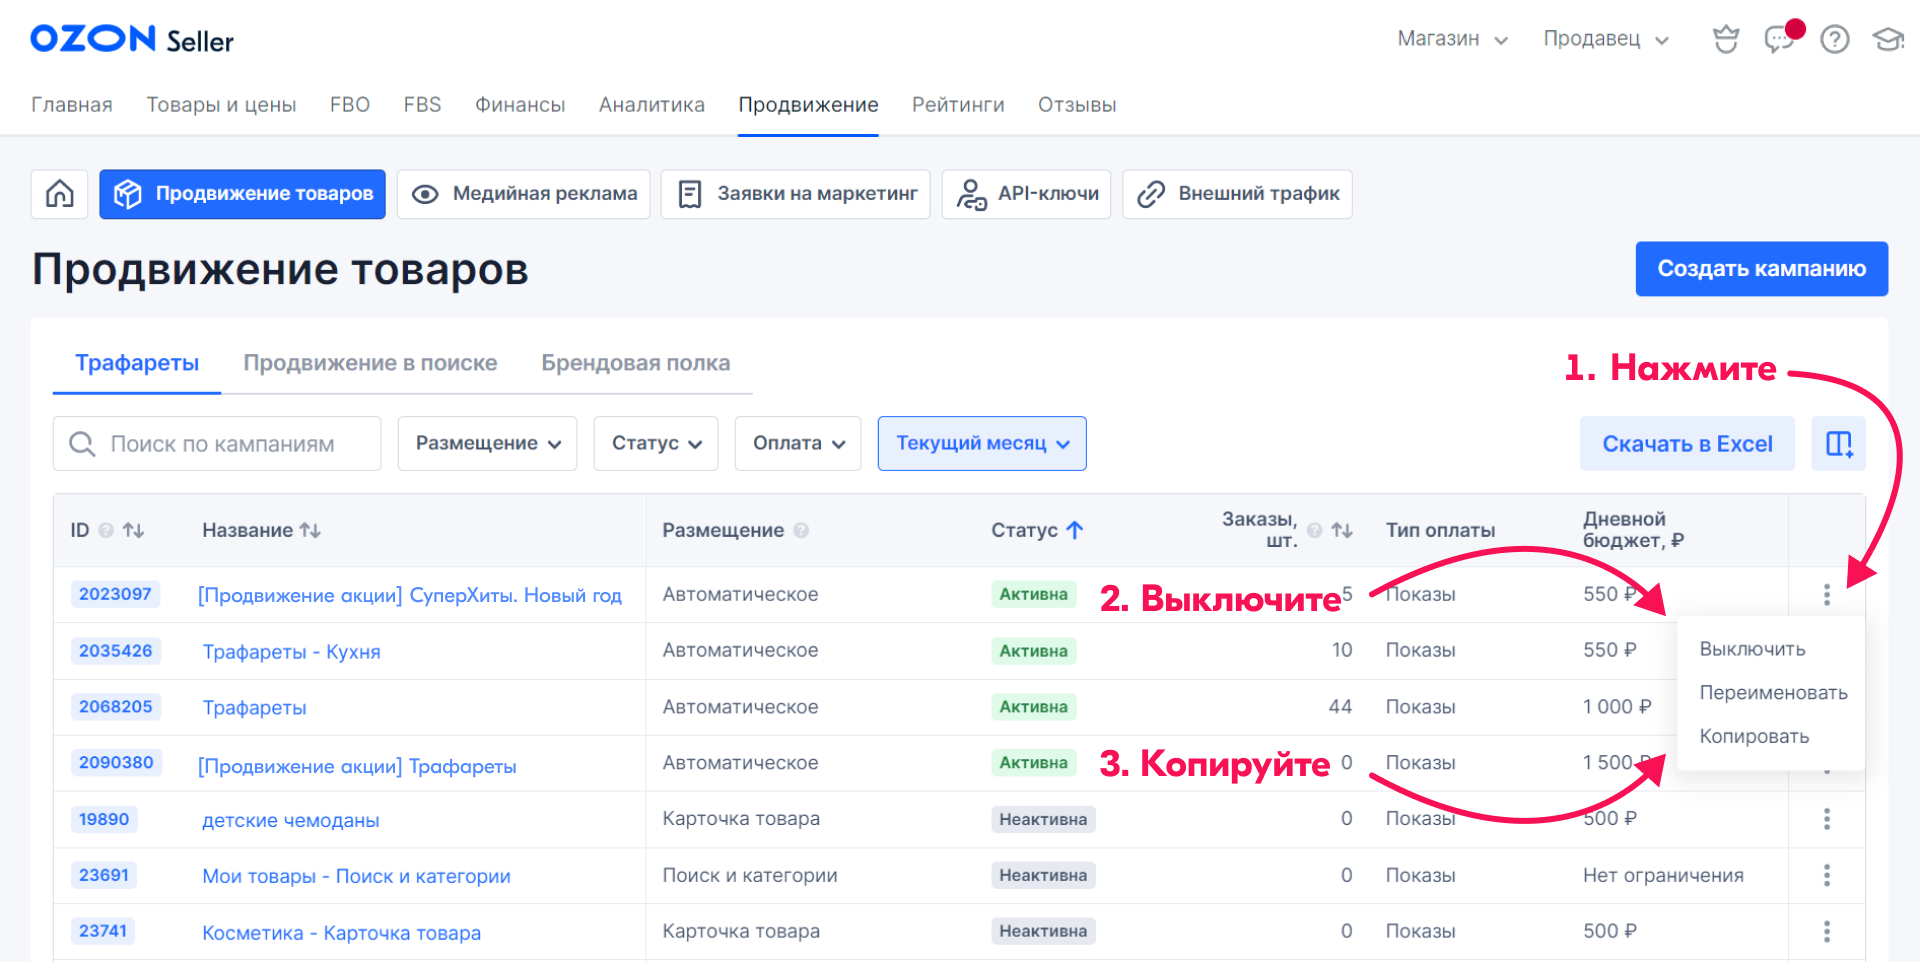
Task: Open [Продвижение акции] Трафареты campaign link
Action: point(357,767)
